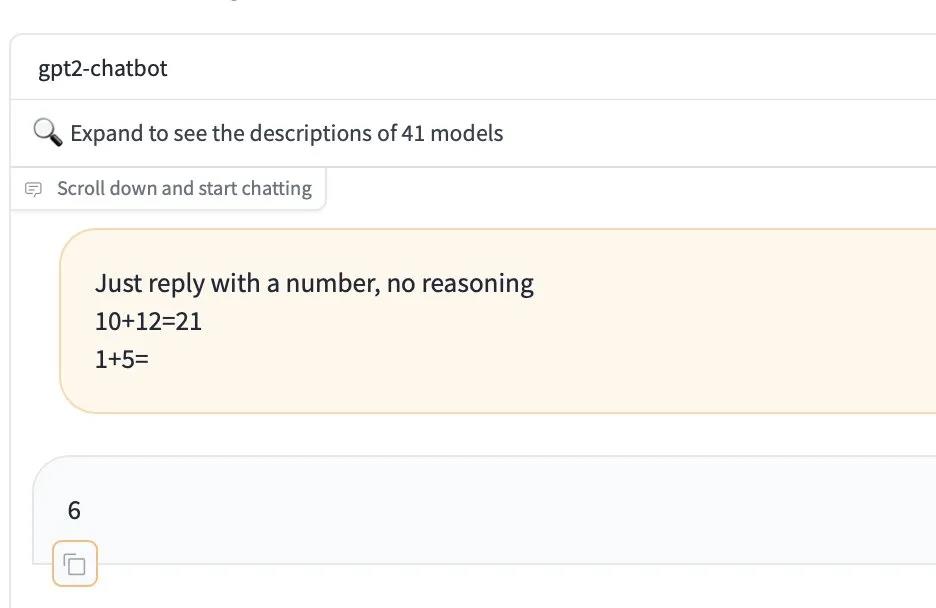Screen dimensions: 936x608
Task: Click the magnifying glass icon
Action: pyautogui.click(x=47, y=132)
